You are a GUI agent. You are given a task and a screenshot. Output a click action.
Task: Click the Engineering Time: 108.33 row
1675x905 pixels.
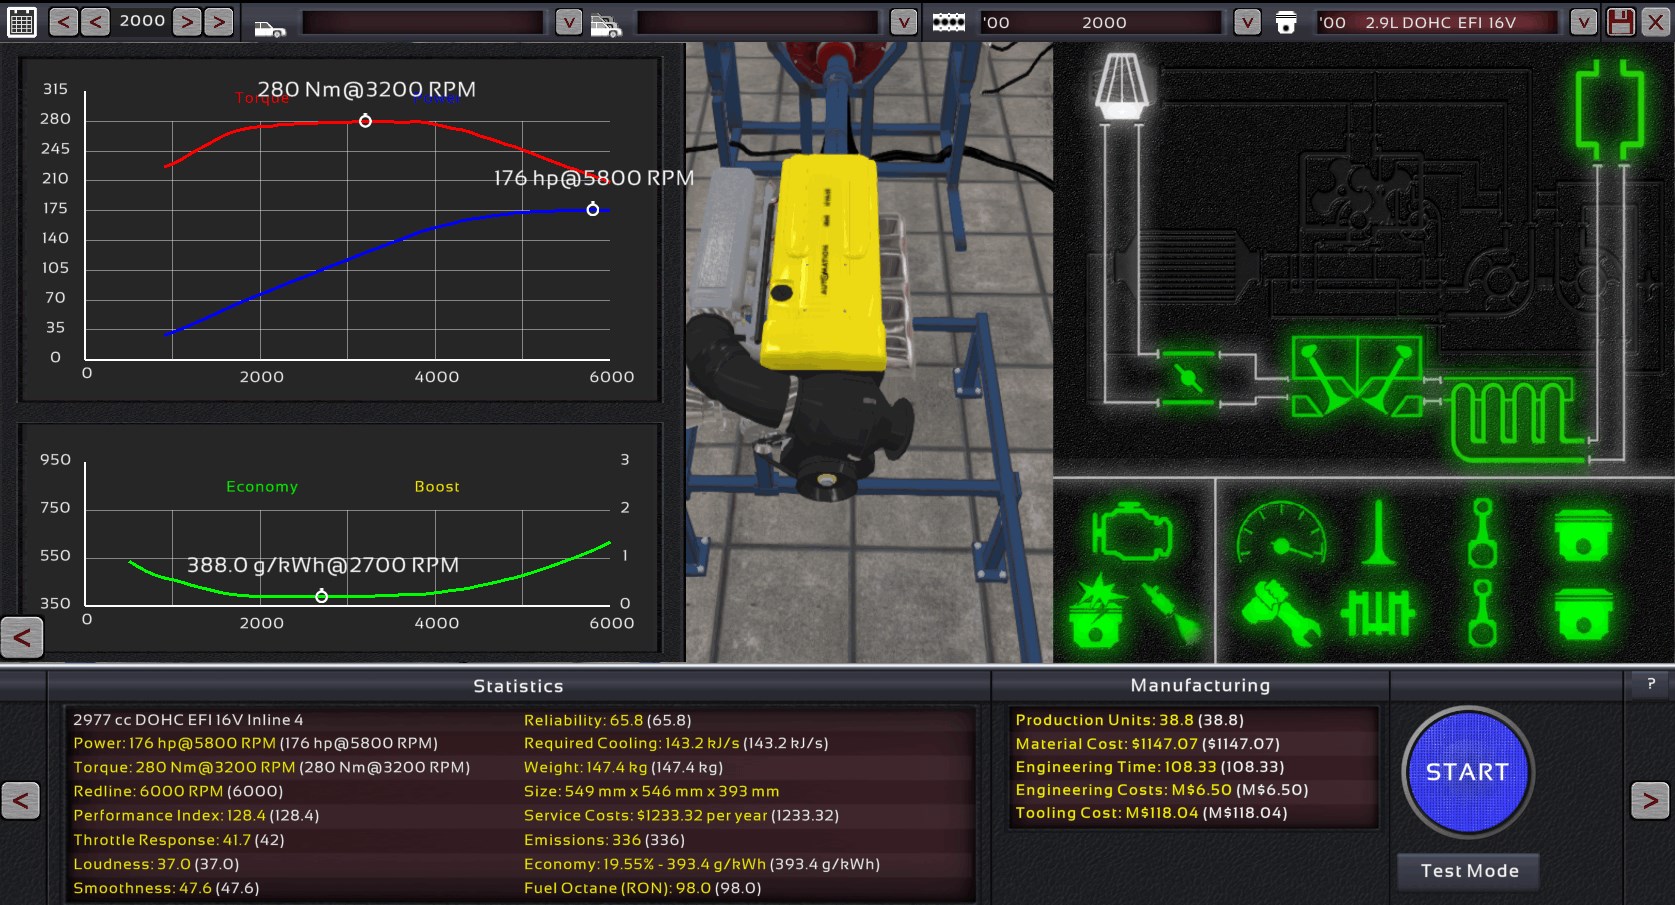click(x=1194, y=767)
